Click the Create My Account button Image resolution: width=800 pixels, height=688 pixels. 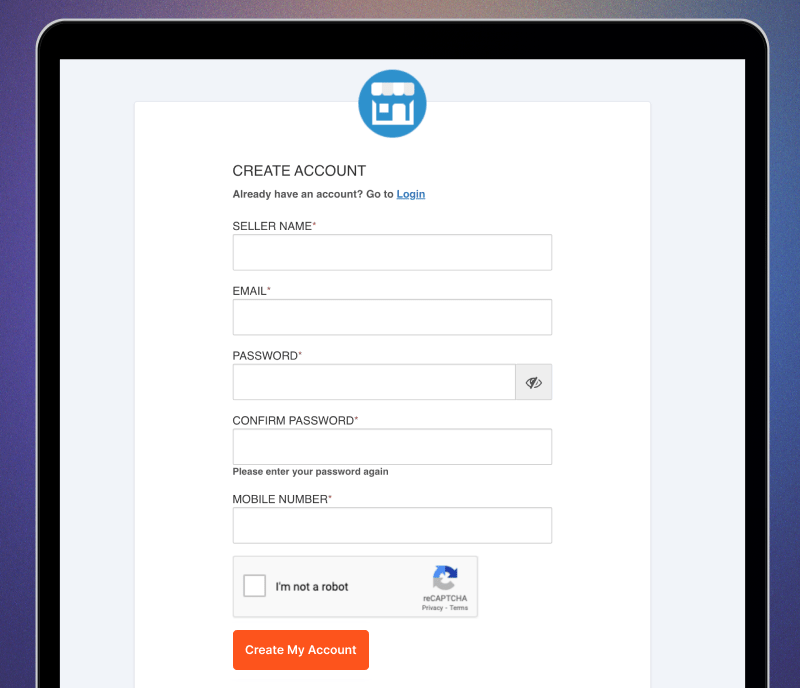pos(300,650)
